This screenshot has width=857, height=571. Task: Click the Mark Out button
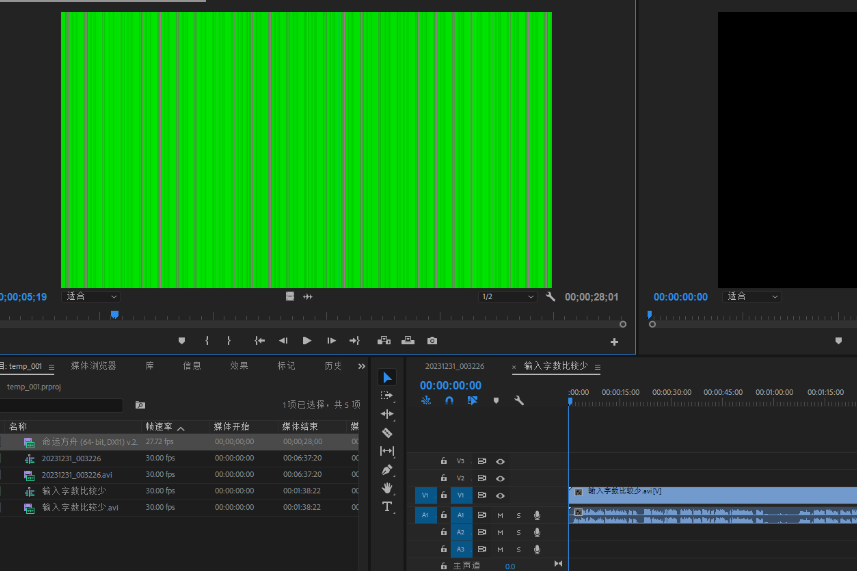tap(228, 341)
